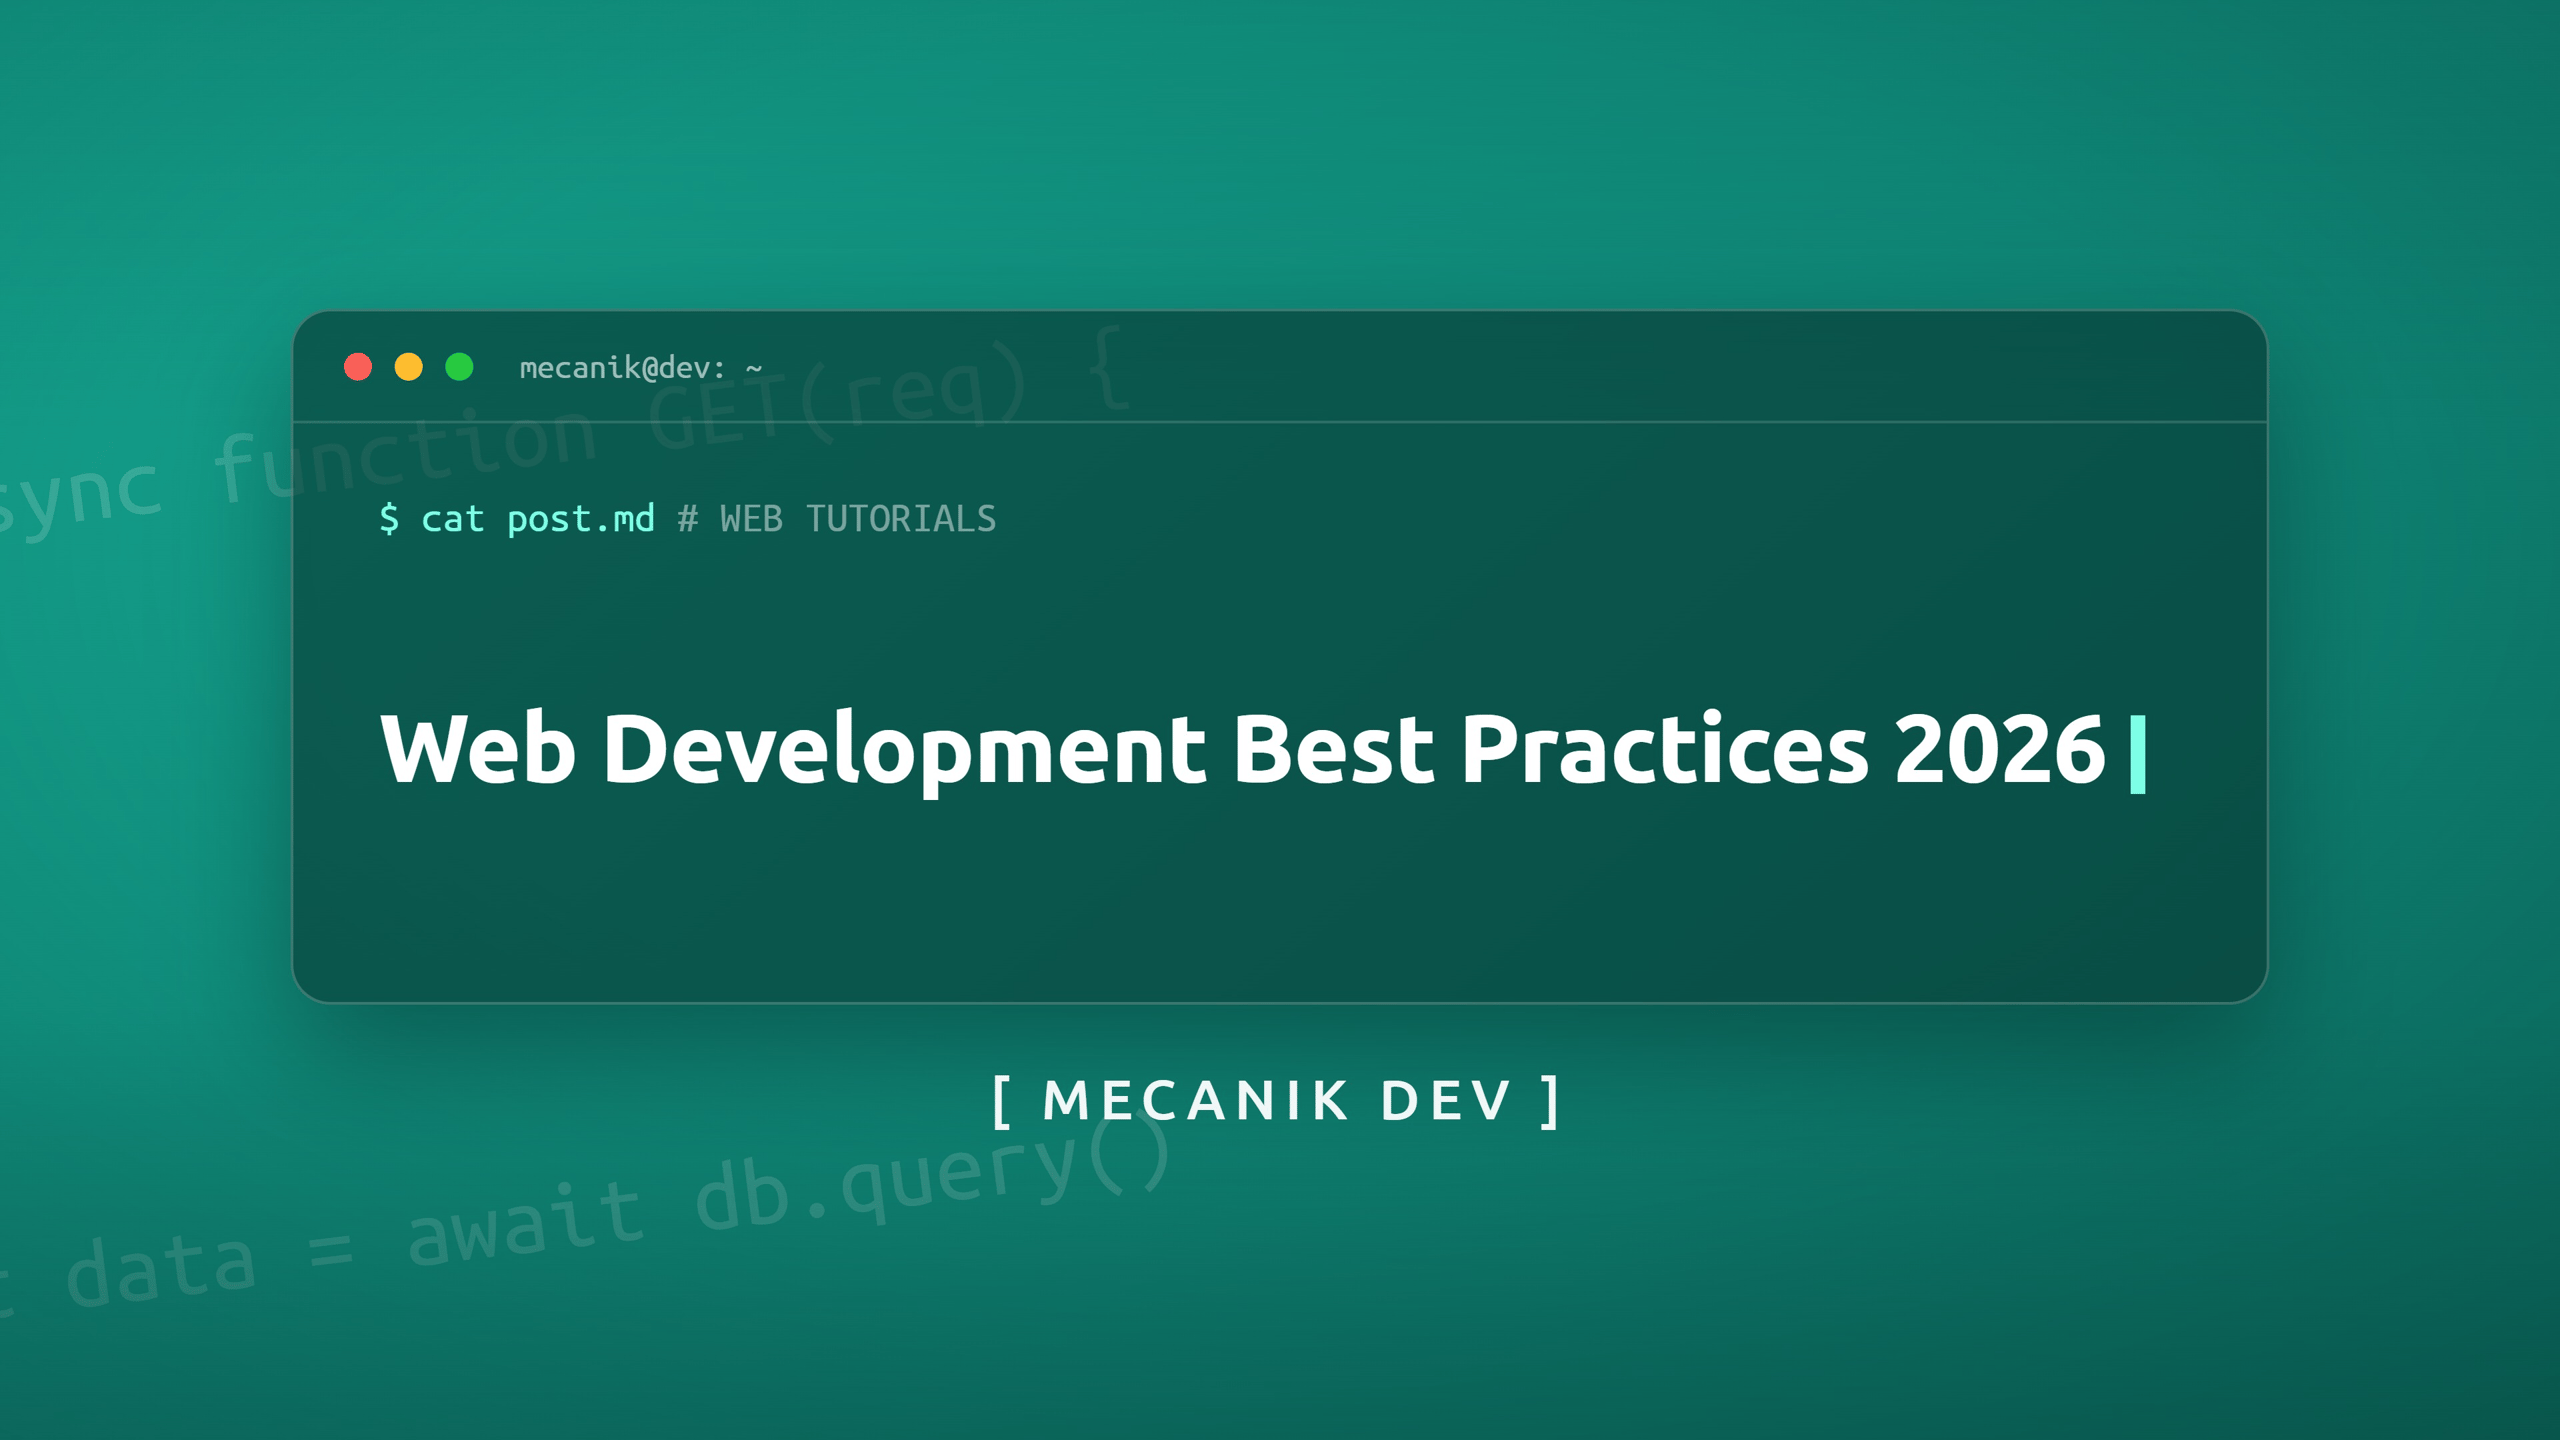Click the 2026 year in headline
Screen dimensions: 2560x1440
(x=2000, y=748)
